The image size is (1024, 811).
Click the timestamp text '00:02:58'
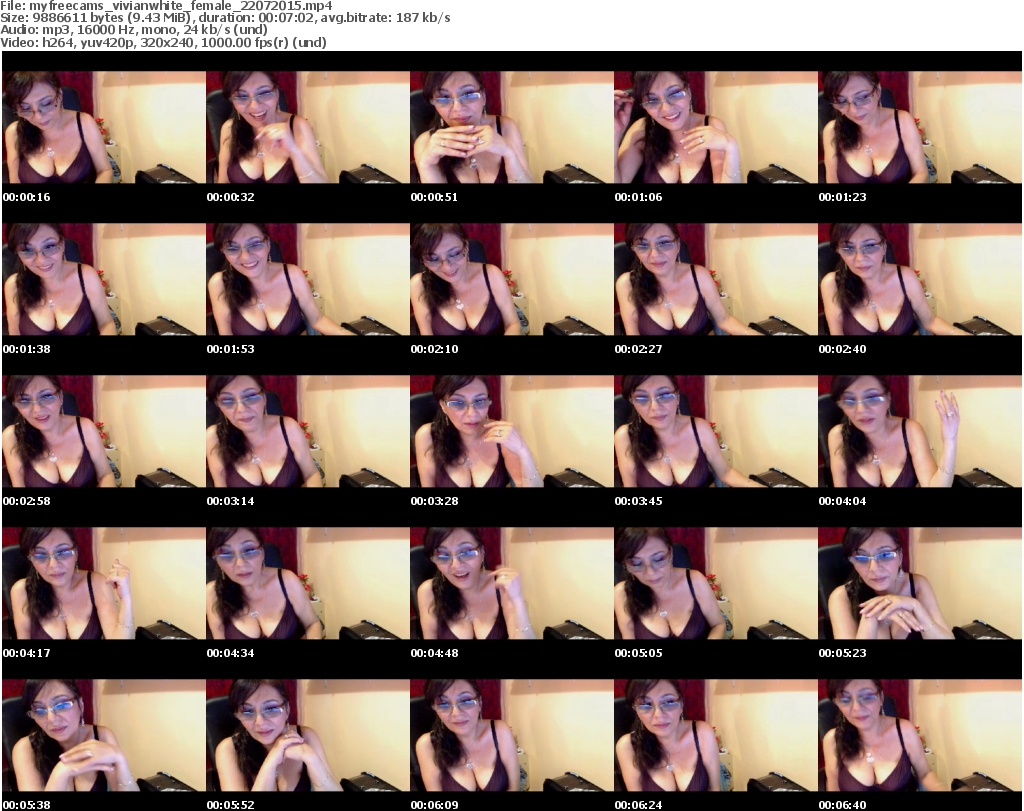tap(27, 501)
